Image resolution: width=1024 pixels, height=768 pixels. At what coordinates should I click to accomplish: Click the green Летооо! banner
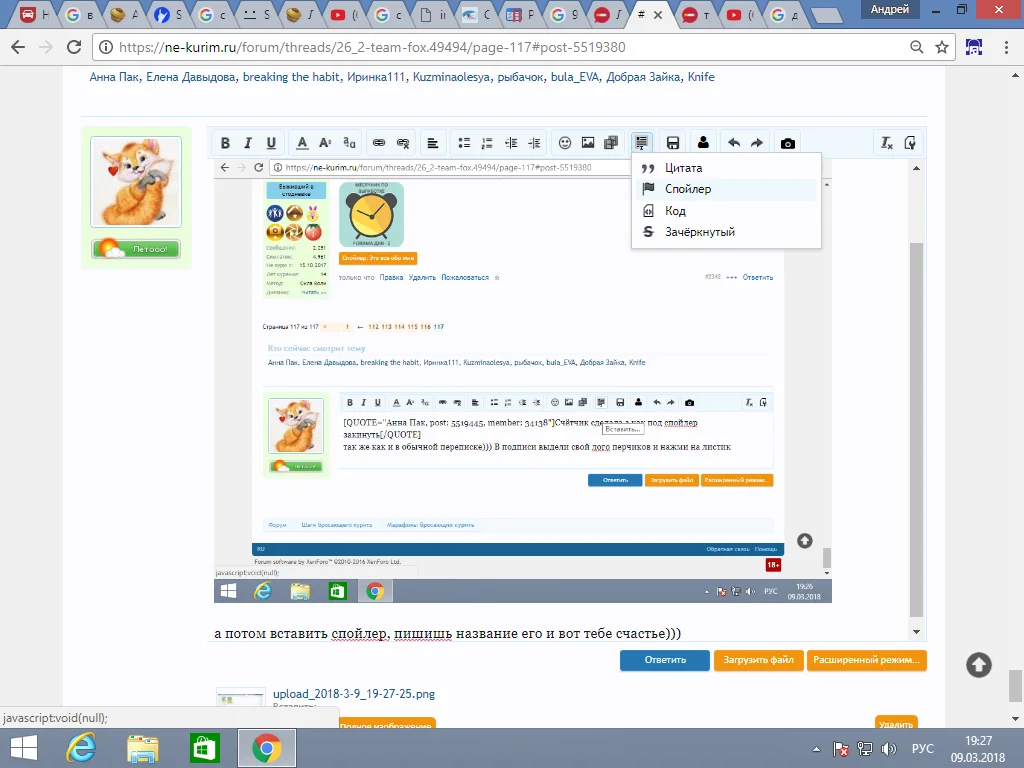pyautogui.click(x=136, y=249)
